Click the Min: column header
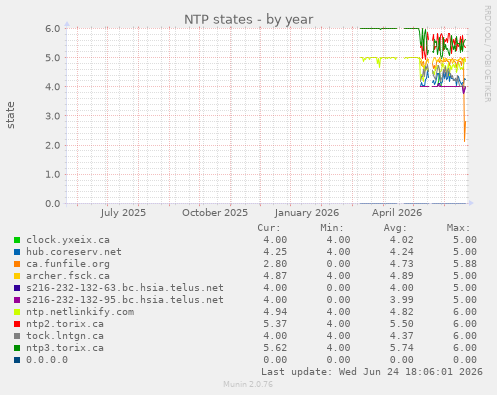This screenshot has height=395, width=497. pyautogui.click(x=332, y=228)
